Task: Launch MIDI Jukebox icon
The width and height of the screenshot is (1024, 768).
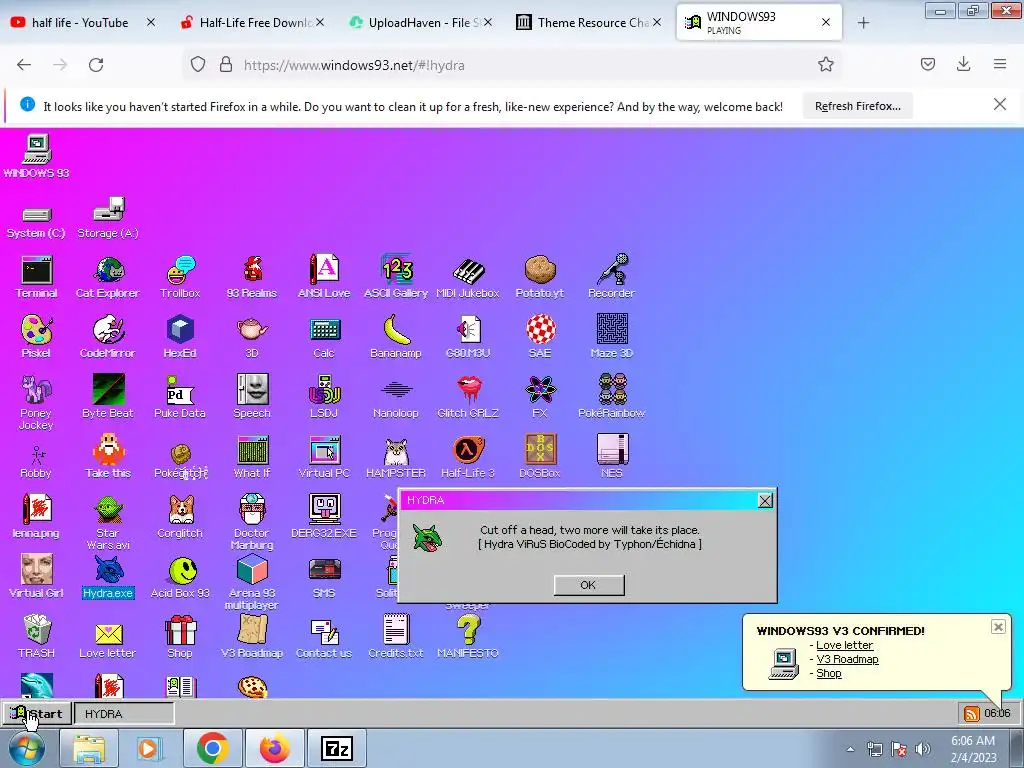Action: (x=468, y=277)
